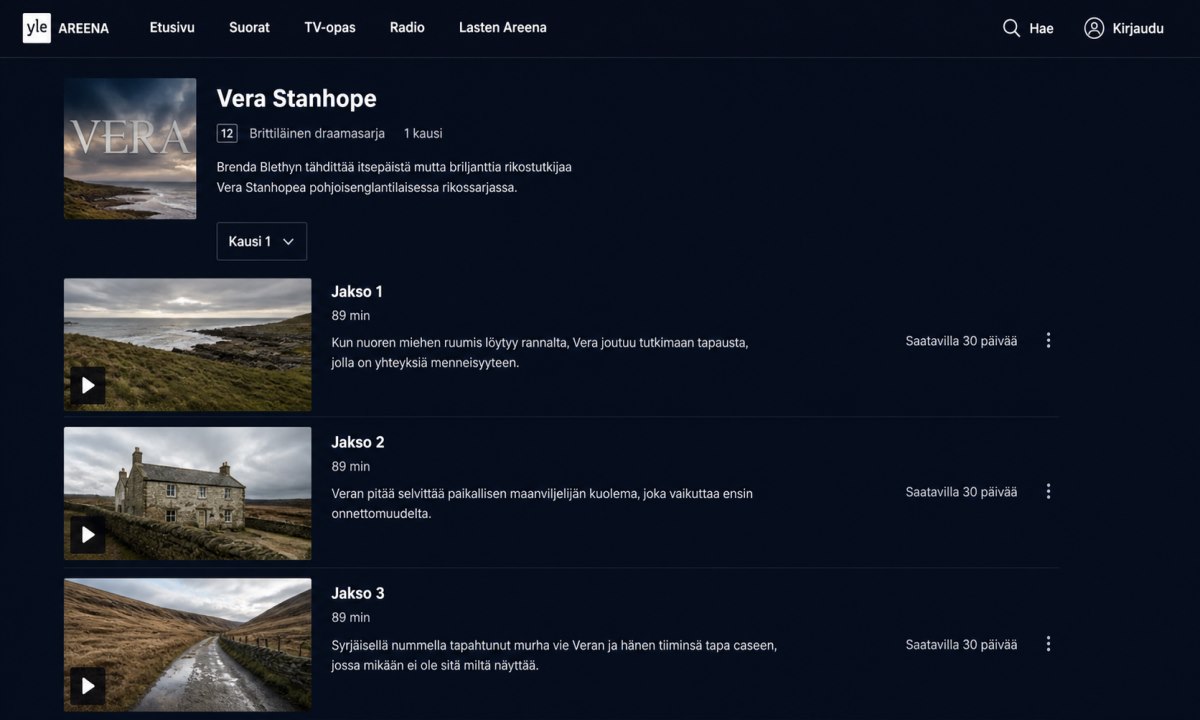The height and width of the screenshot is (720, 1200).
Task: Click the user profile icon next to Kirjaudu
Action: coord(1094,28)
